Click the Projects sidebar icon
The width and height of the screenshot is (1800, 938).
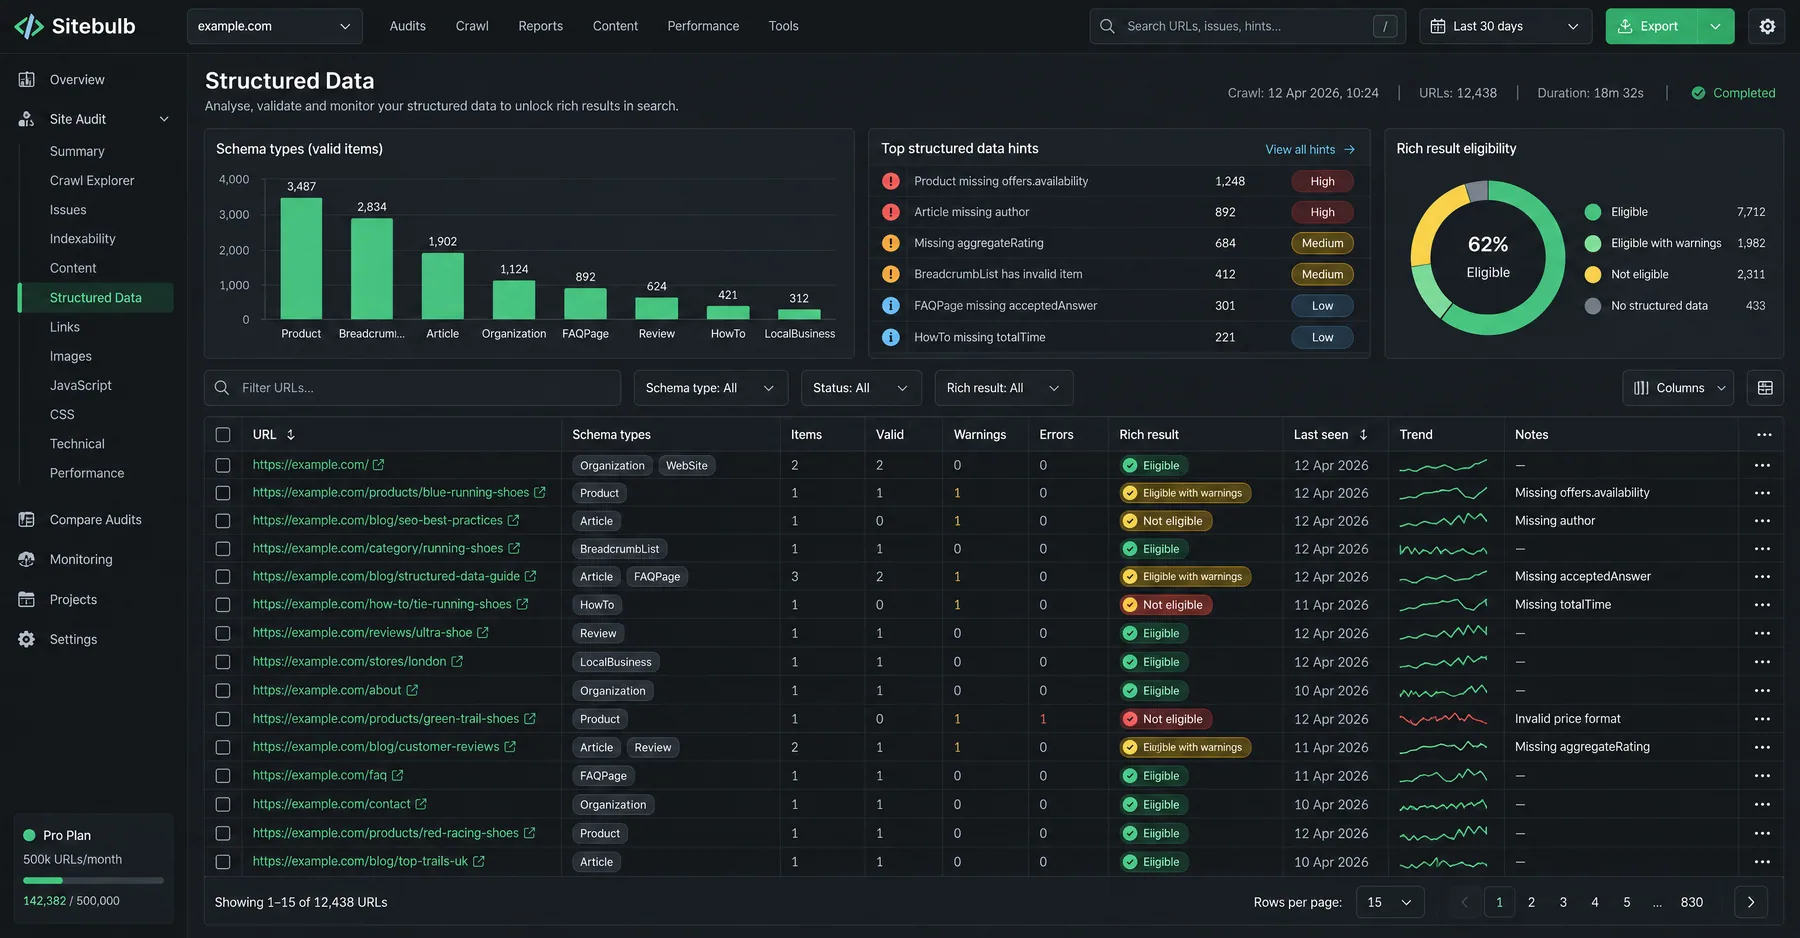point(27,600)
